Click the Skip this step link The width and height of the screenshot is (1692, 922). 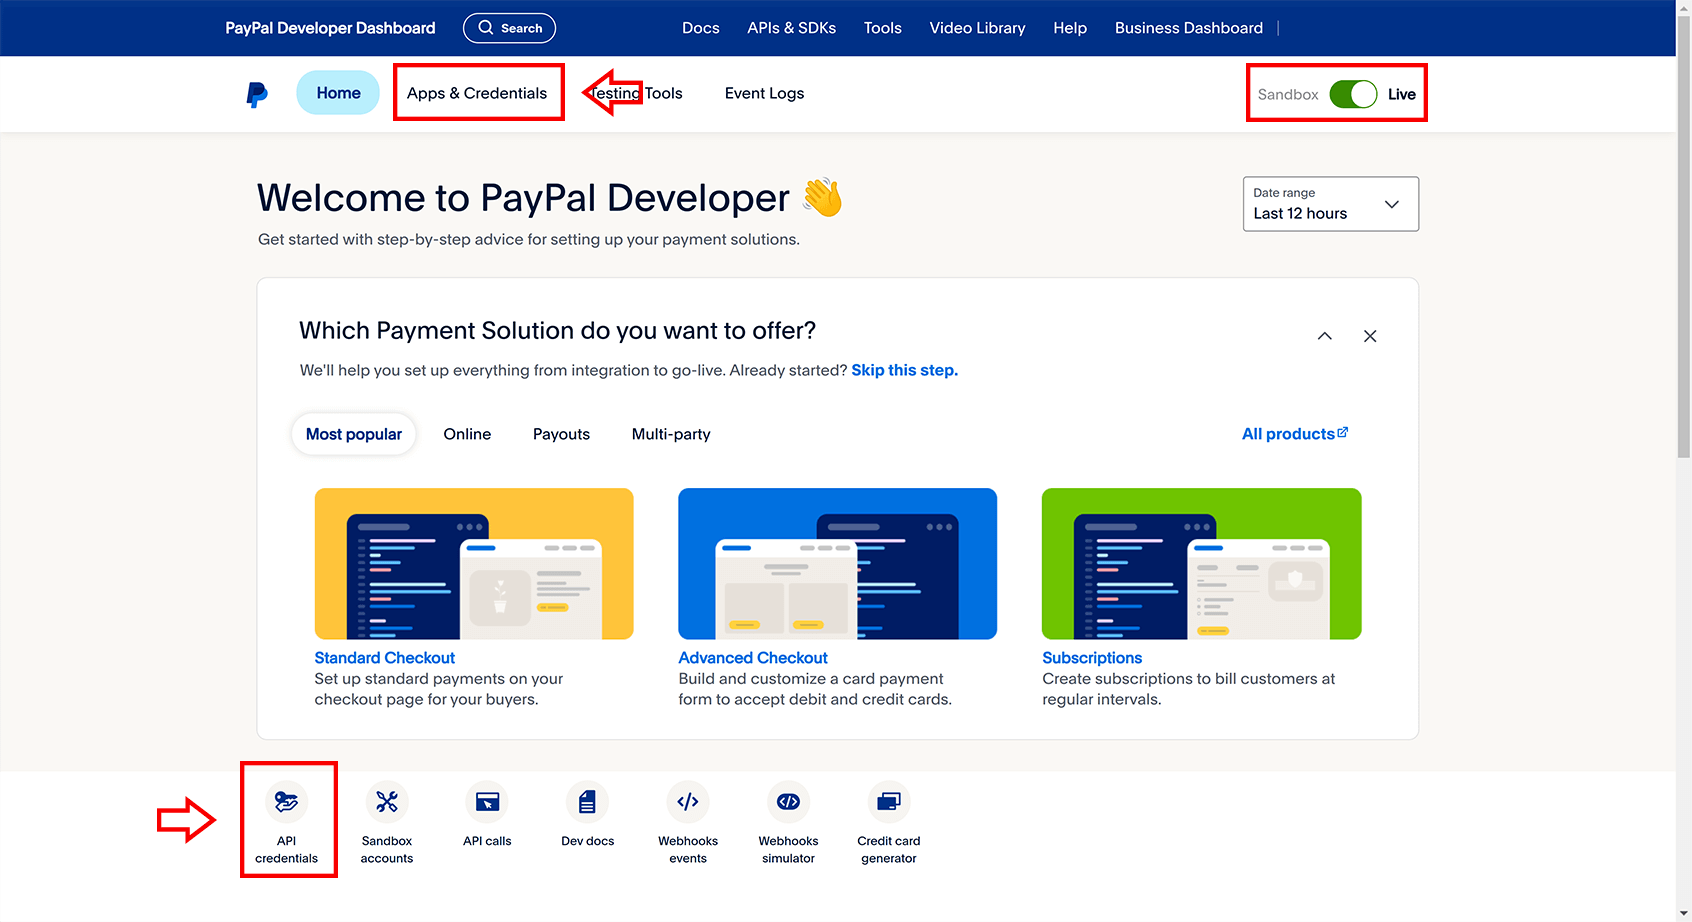point(904,370)
